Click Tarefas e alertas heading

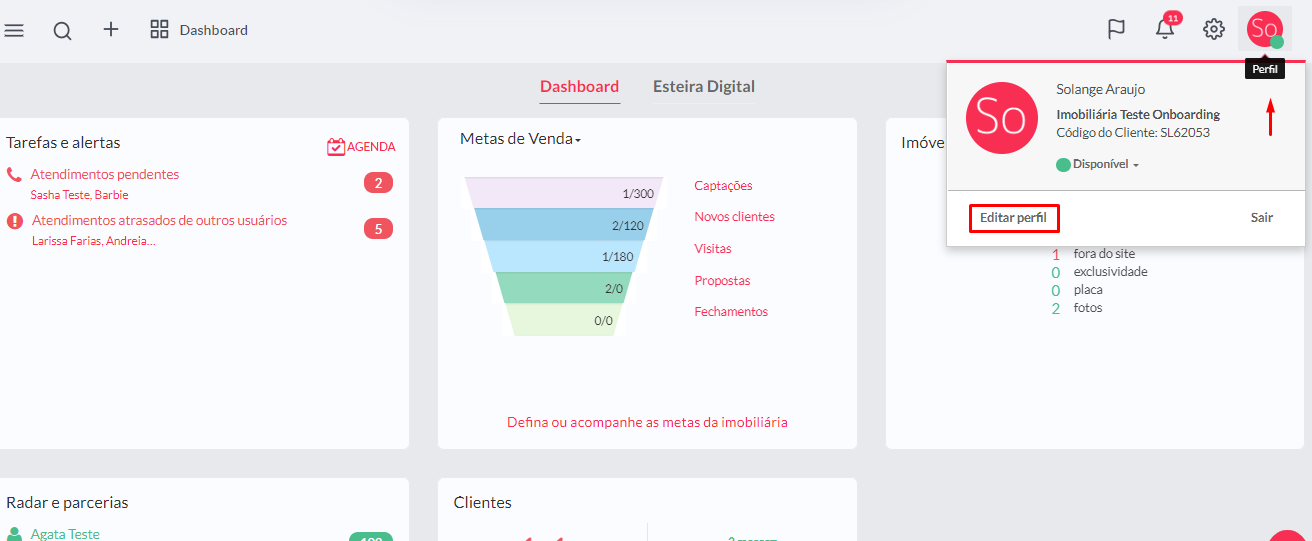point(63,143)
